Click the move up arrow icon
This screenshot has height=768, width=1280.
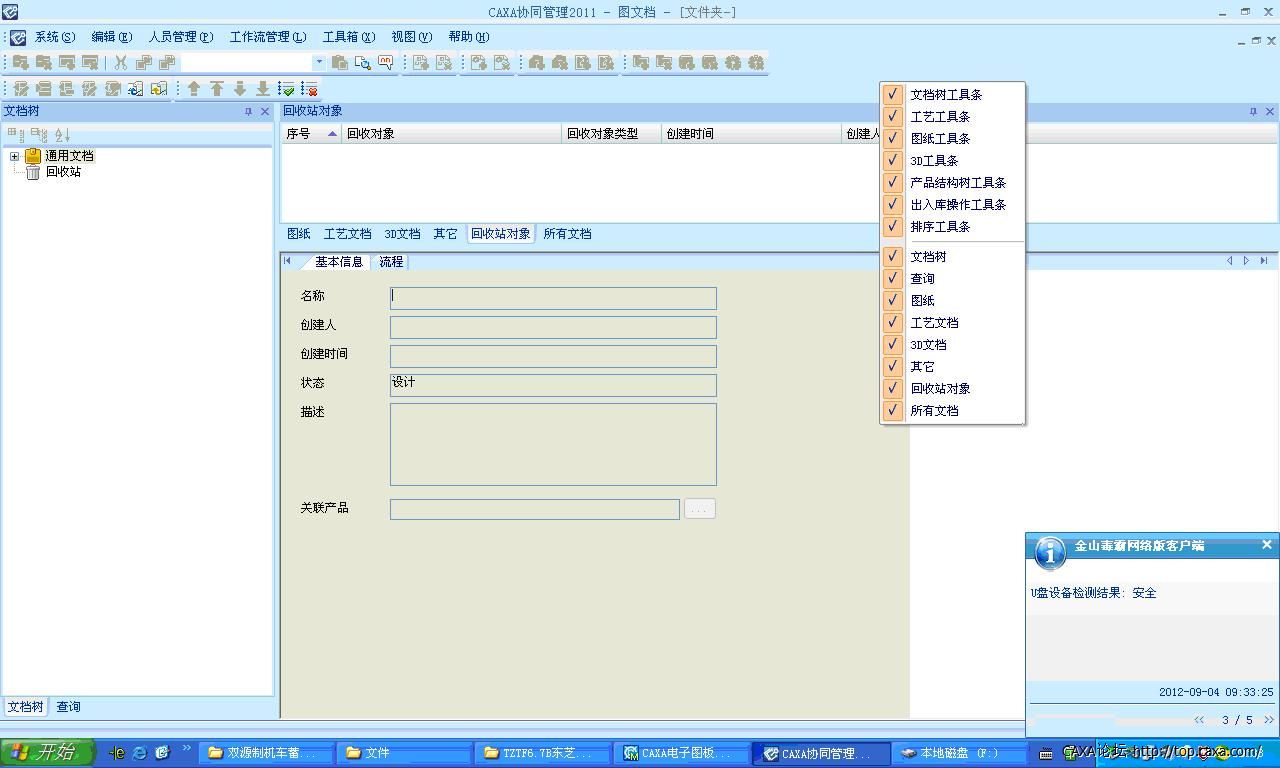pos(194,89)
